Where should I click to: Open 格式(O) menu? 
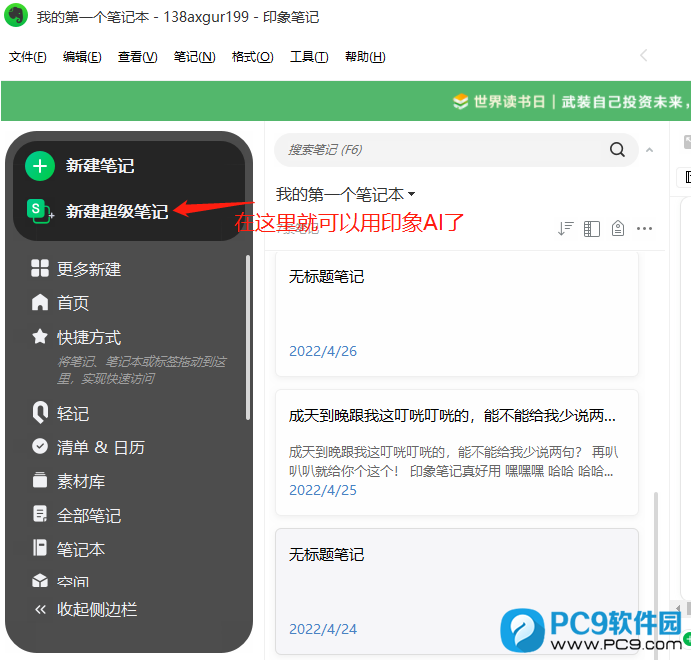point(253,57)
